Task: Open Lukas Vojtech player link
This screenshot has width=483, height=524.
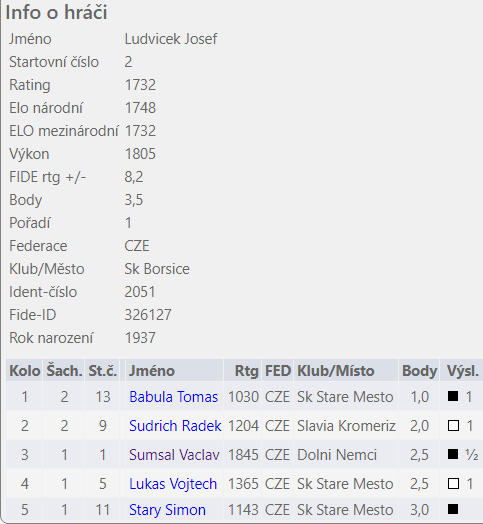Action: [x=173, y=484]
